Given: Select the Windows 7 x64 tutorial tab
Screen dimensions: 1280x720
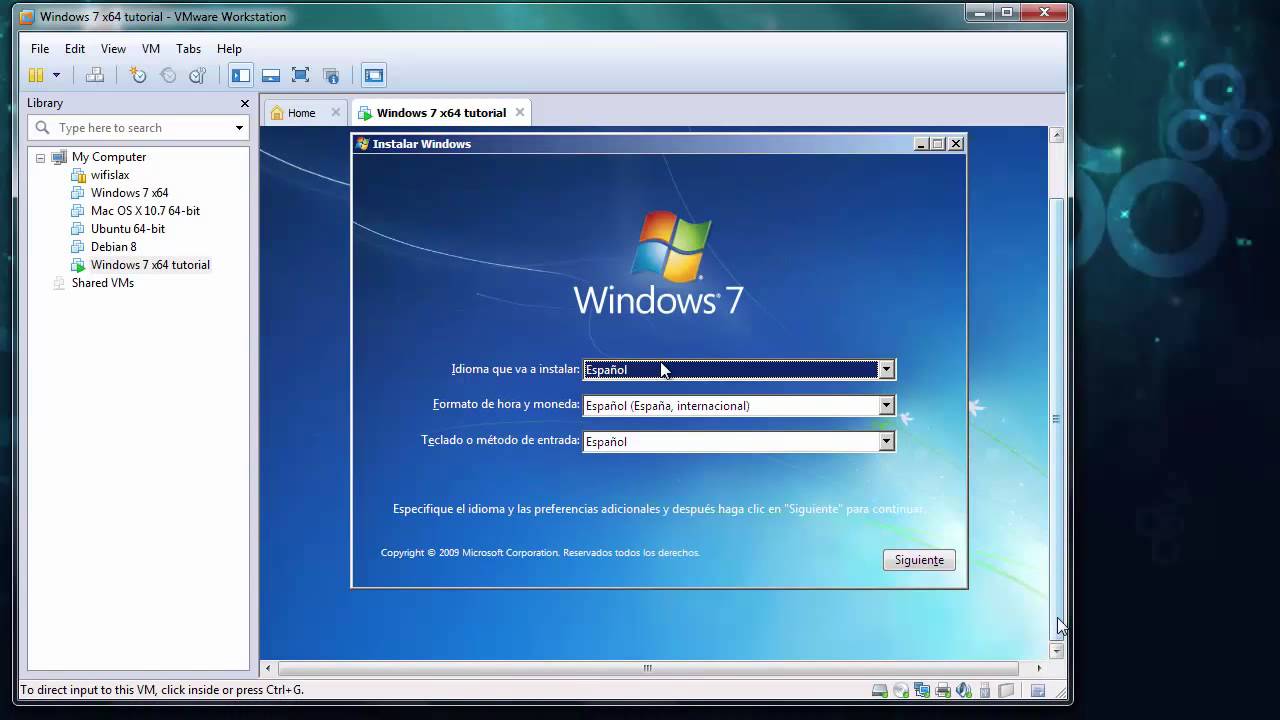Looking at the screenshot, I should [441, 113].
